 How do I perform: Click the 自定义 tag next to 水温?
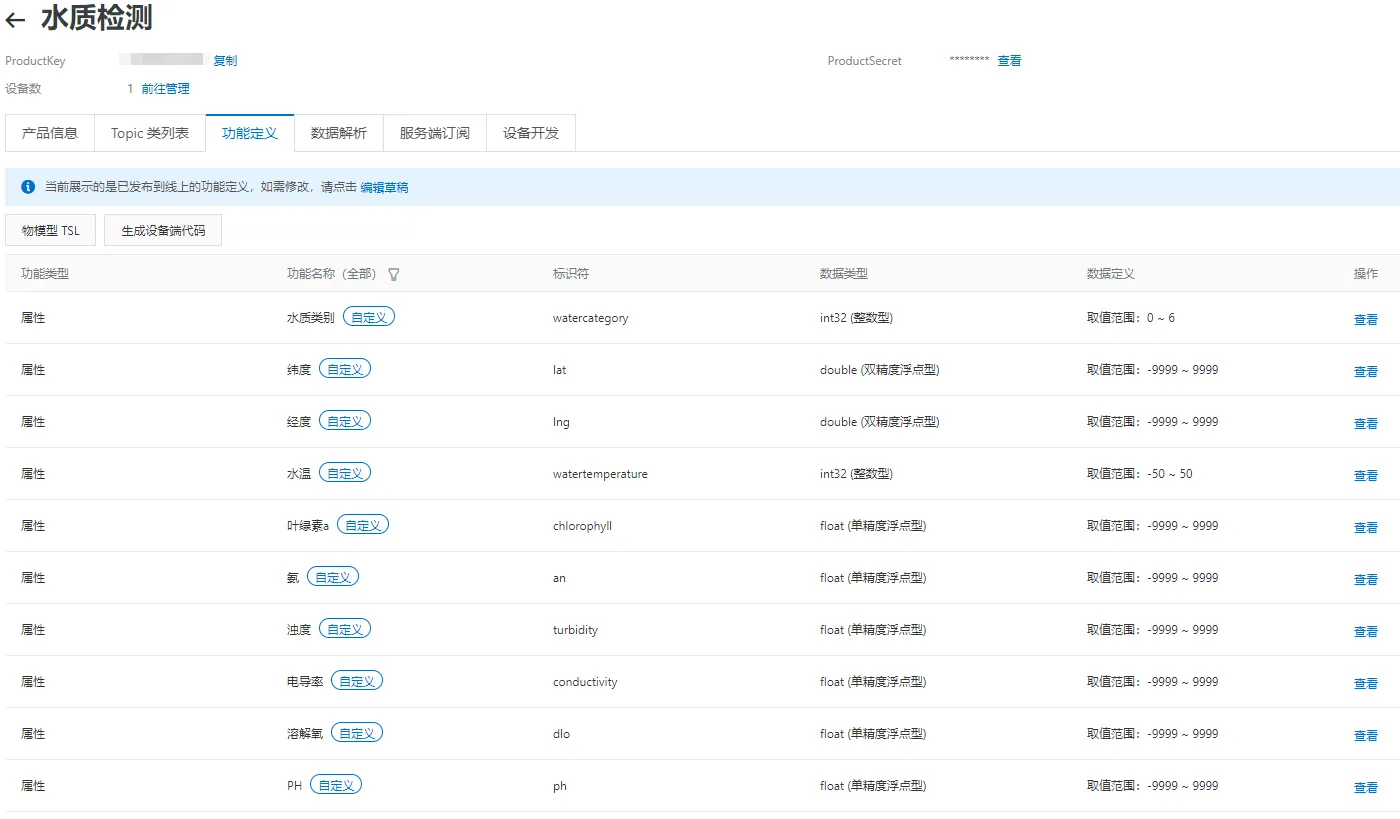click(345, 473)
